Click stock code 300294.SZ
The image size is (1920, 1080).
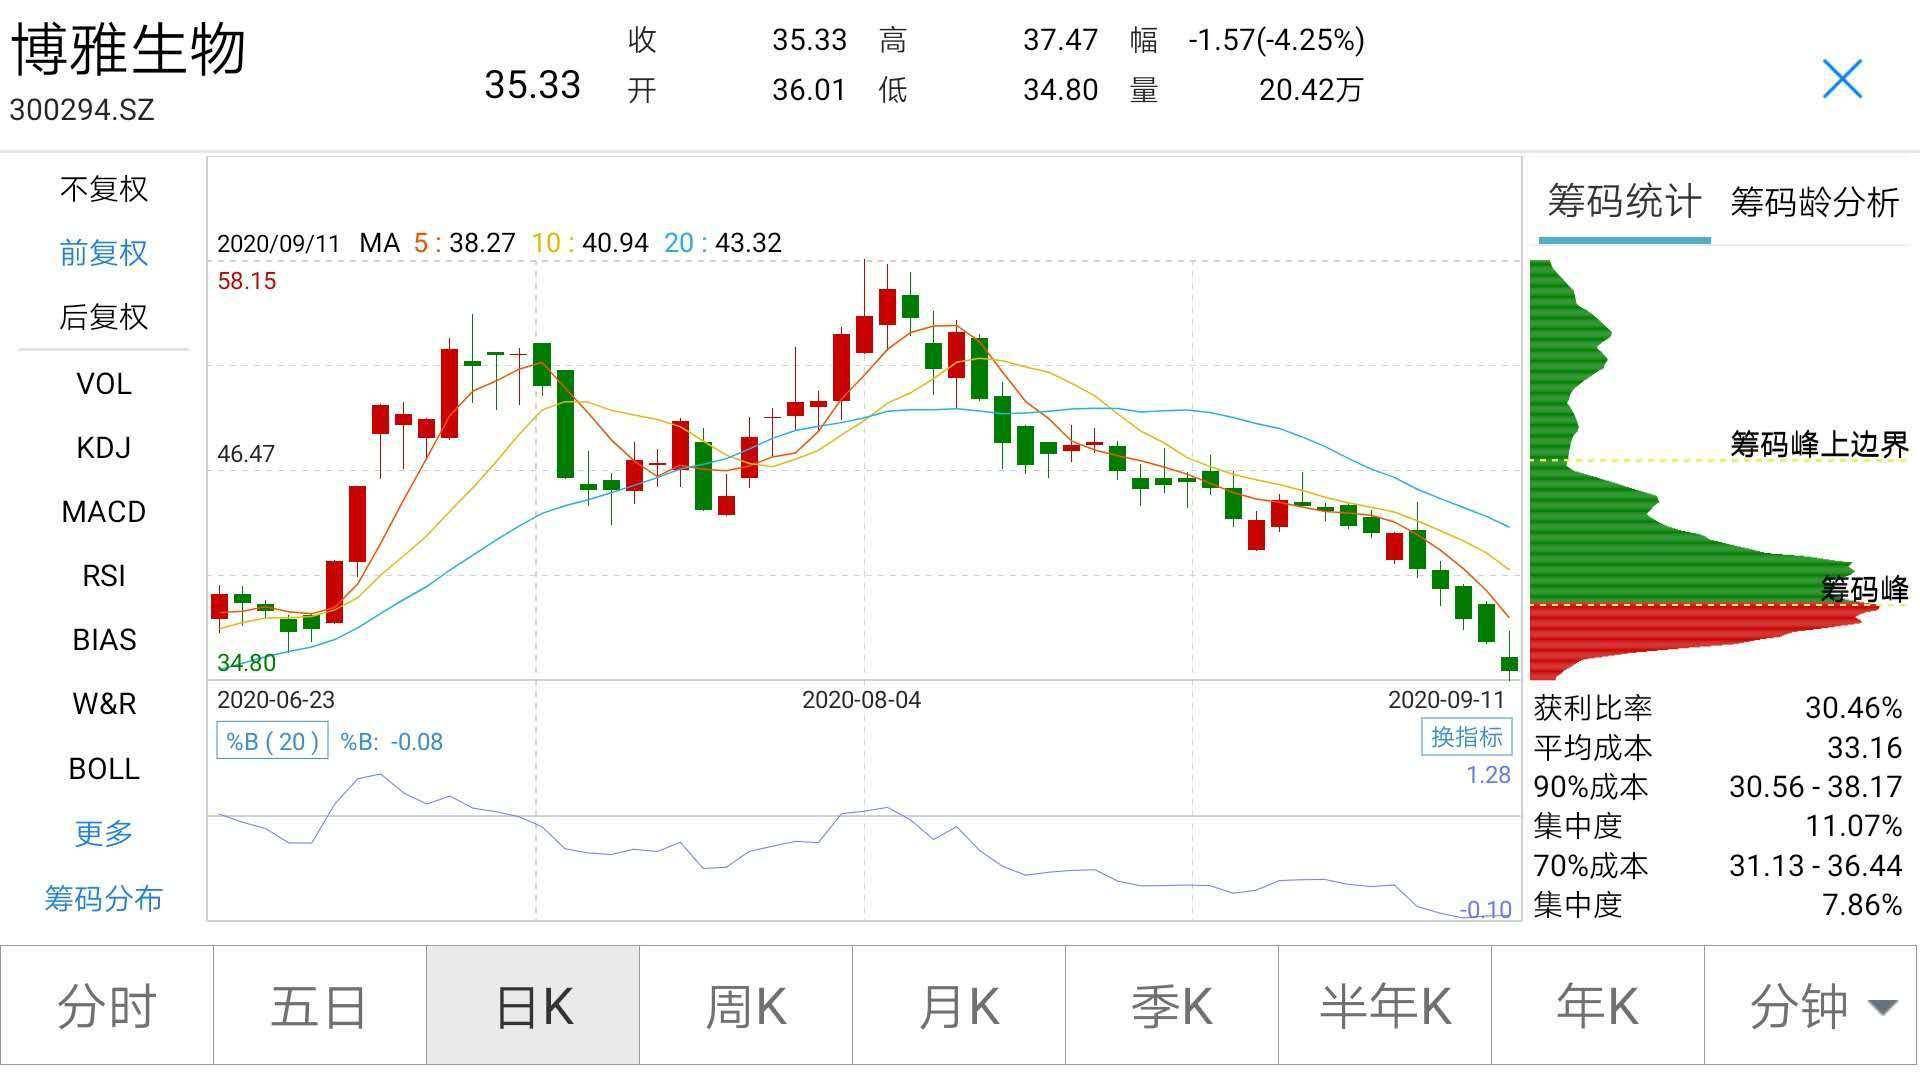pyautogui.click(x=82, y=109)
